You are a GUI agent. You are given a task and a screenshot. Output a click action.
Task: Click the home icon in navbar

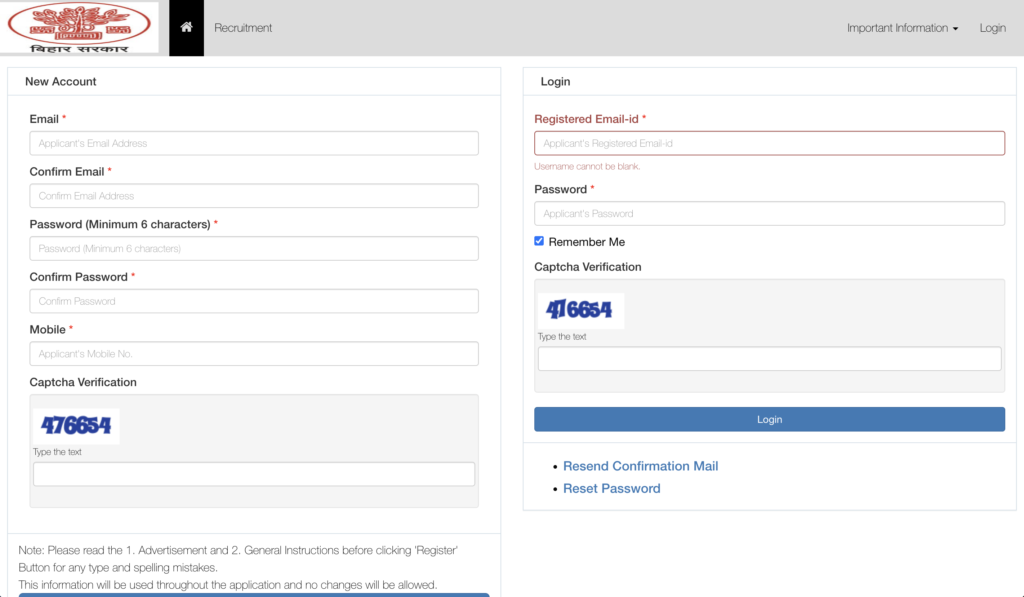[186, 27]
